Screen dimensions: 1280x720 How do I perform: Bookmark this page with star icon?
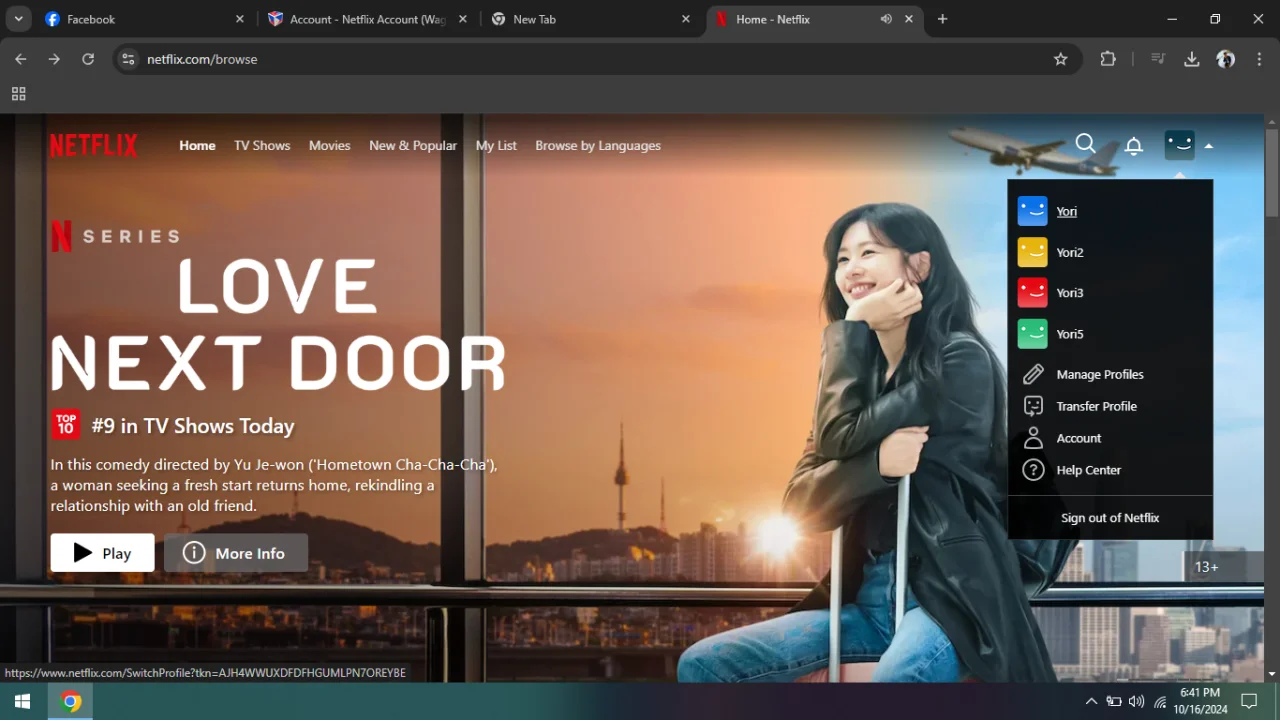1061,59
